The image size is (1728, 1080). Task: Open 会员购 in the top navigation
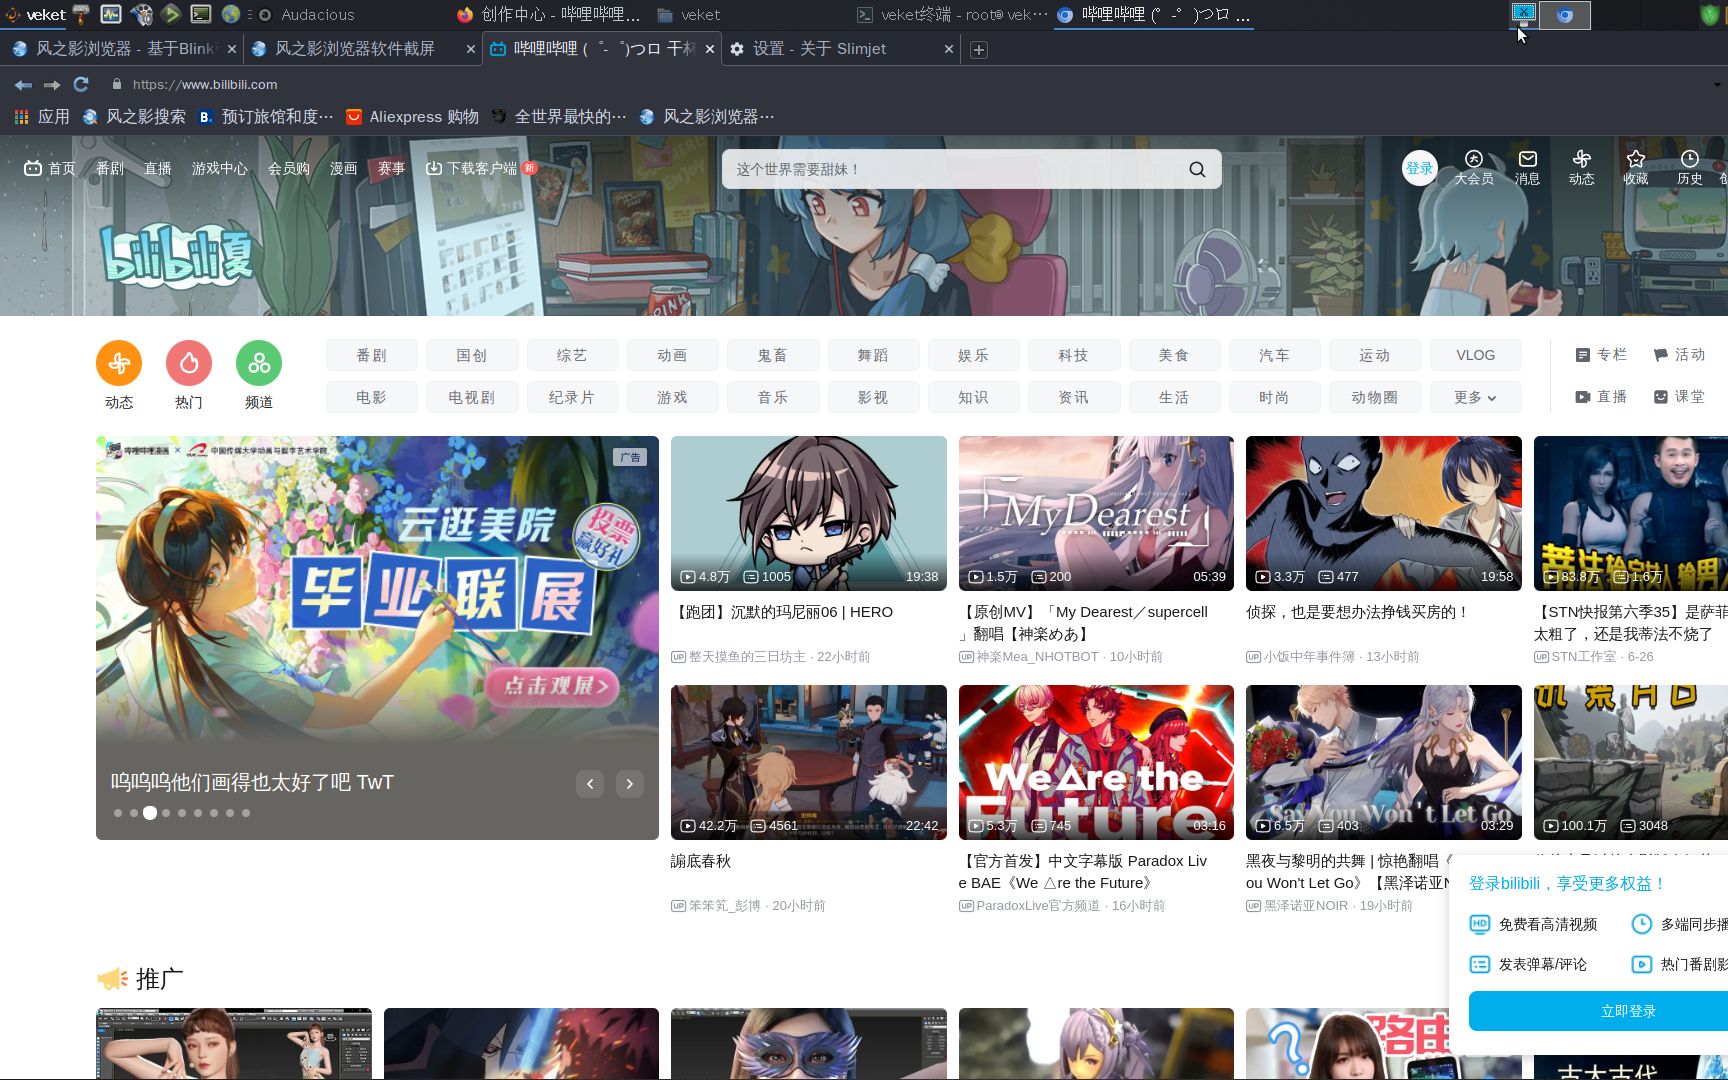pos(288,168)
